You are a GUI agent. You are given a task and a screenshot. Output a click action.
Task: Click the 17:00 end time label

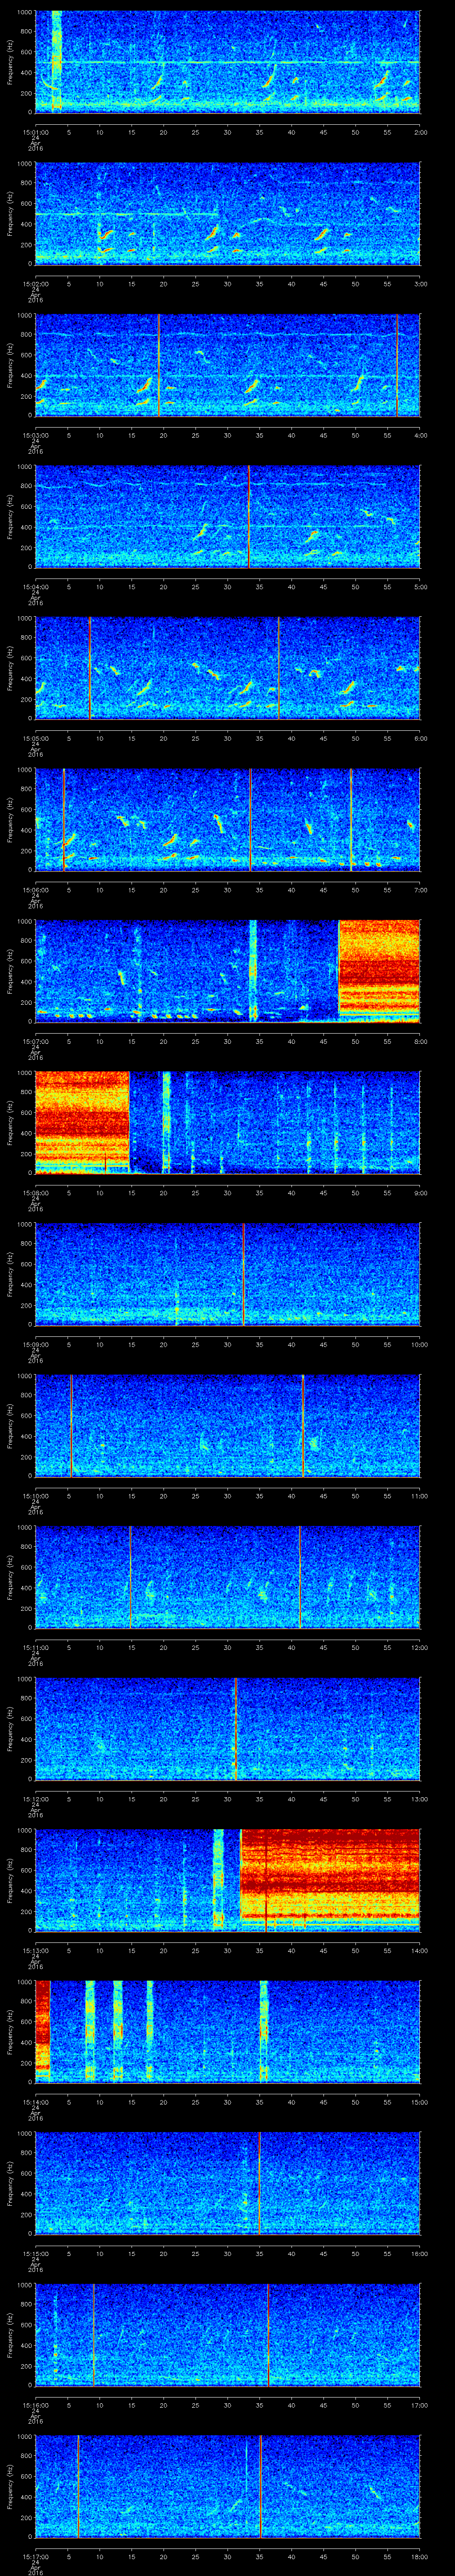coord(419,2404)
